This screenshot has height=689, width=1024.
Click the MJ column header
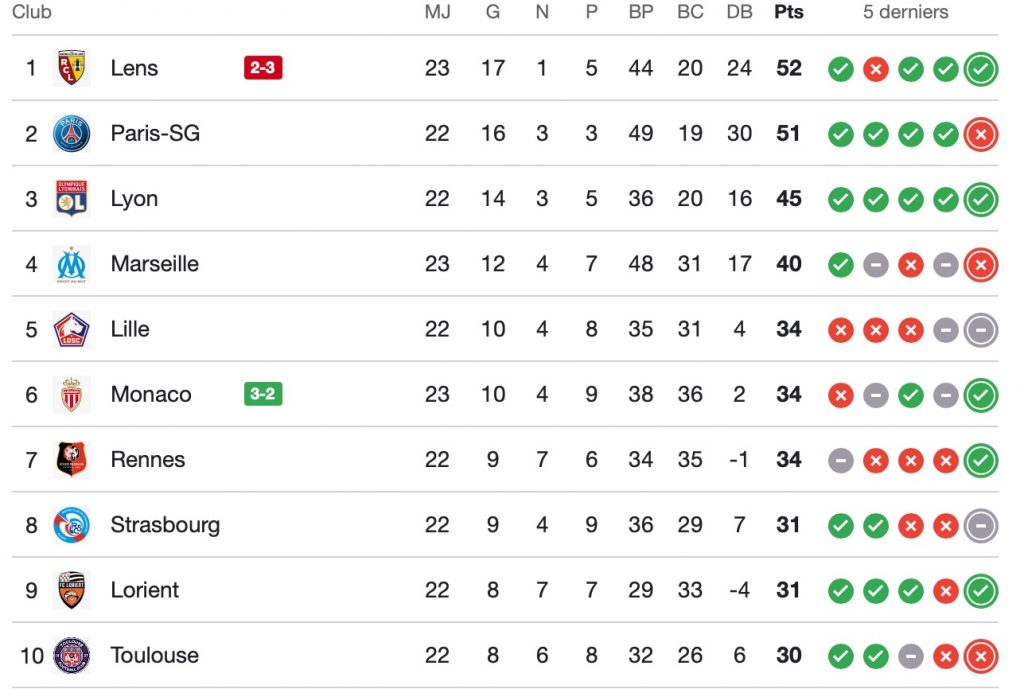[x=437, y=13]
